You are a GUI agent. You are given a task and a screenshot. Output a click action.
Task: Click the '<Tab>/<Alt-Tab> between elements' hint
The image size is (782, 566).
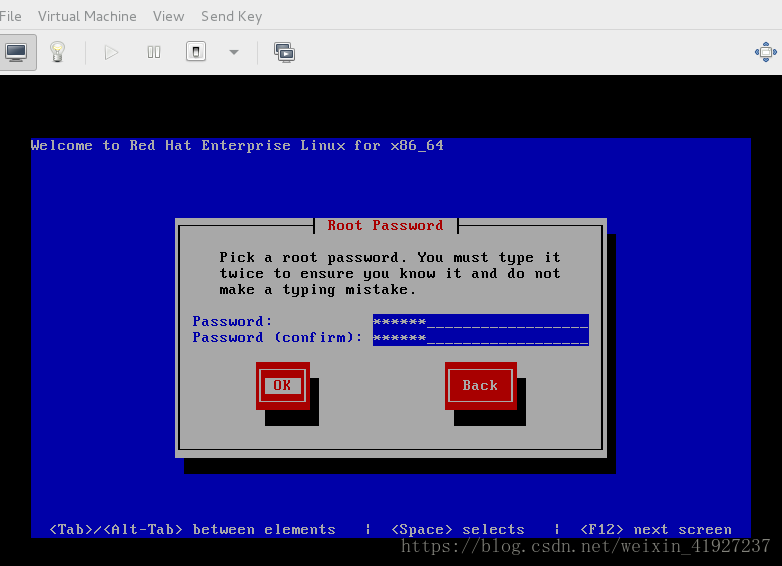coord(193,529)
